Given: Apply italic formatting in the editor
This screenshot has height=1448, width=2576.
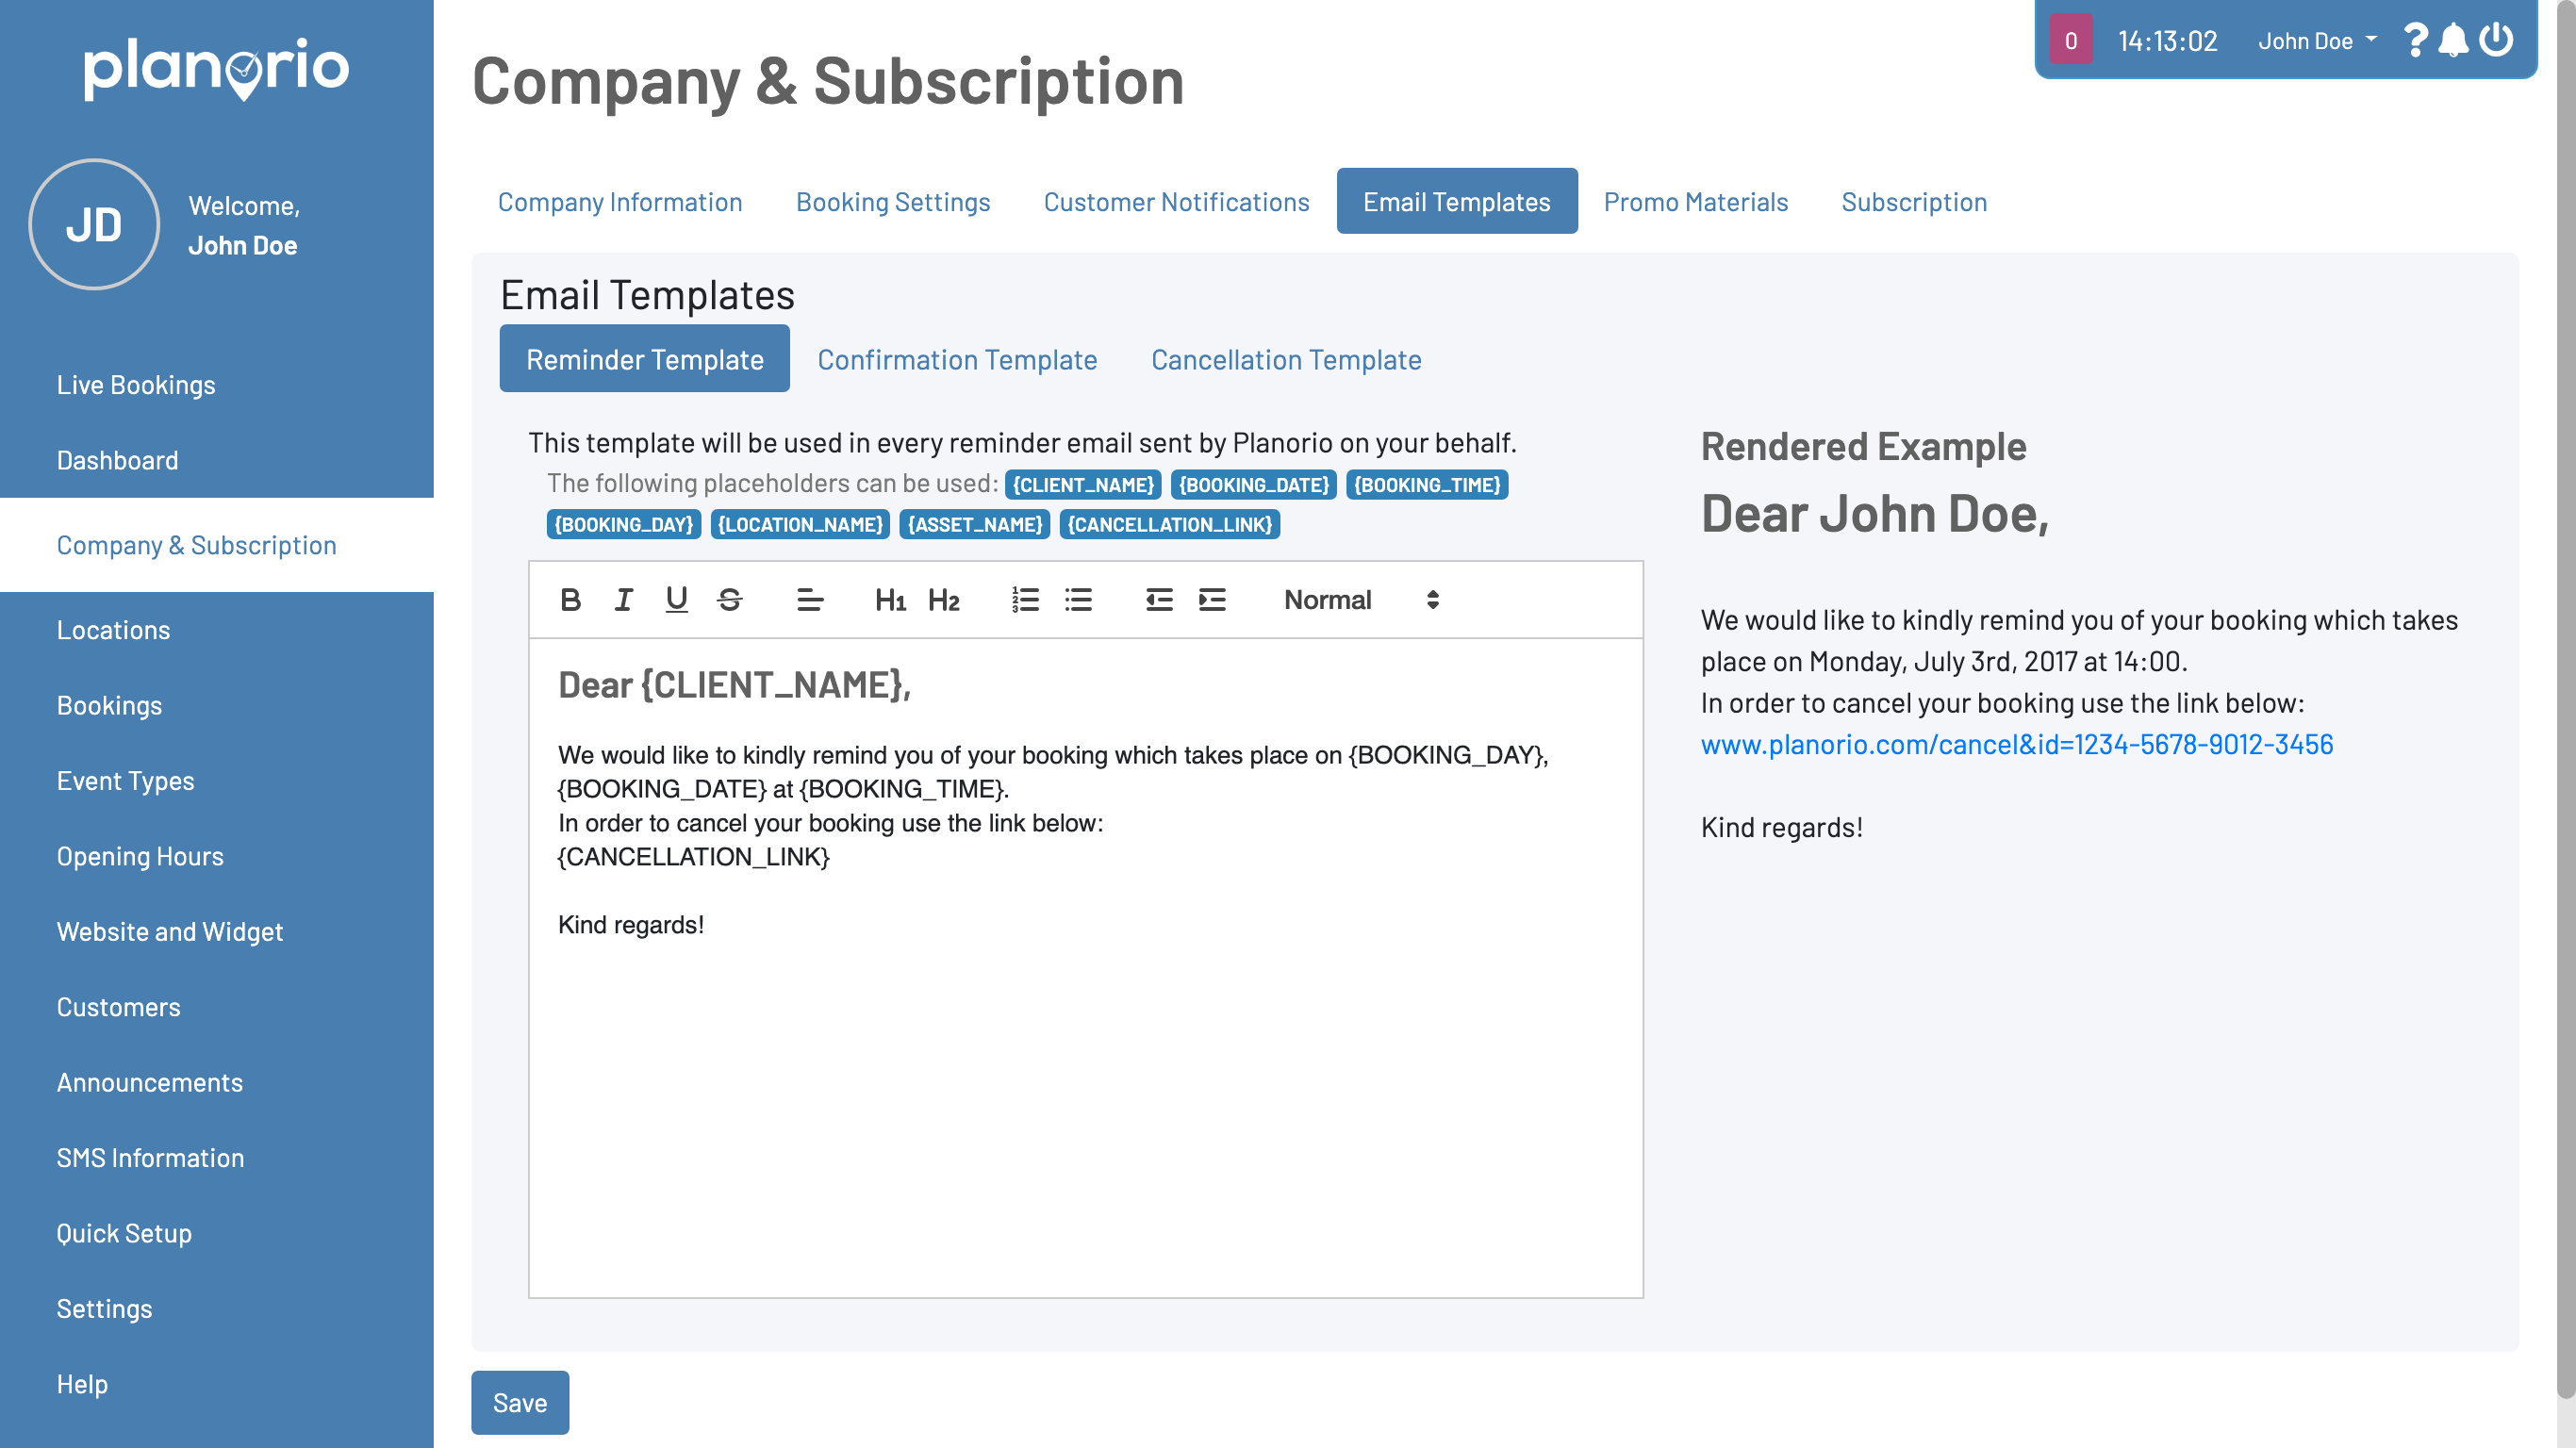Looking at the screenshot, I should (x=623, y=600).
